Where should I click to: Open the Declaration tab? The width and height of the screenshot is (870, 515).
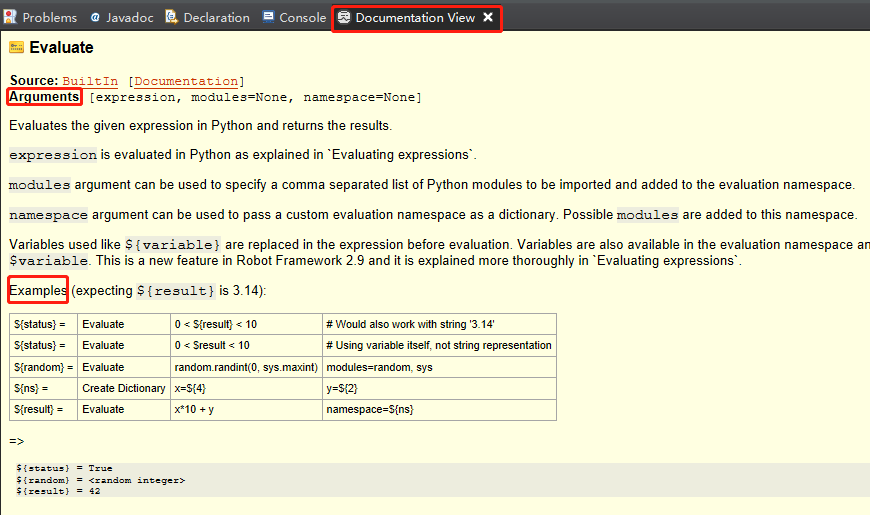208,17
